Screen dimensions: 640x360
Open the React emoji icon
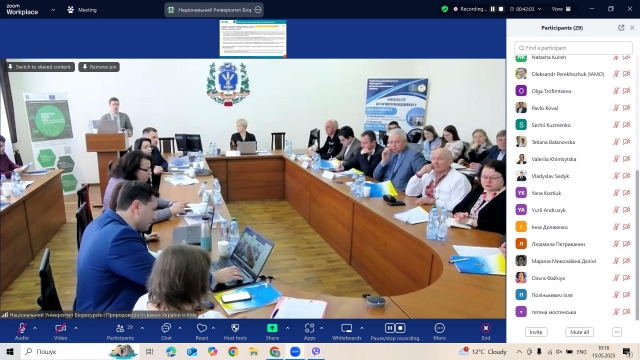coord(202,328)
